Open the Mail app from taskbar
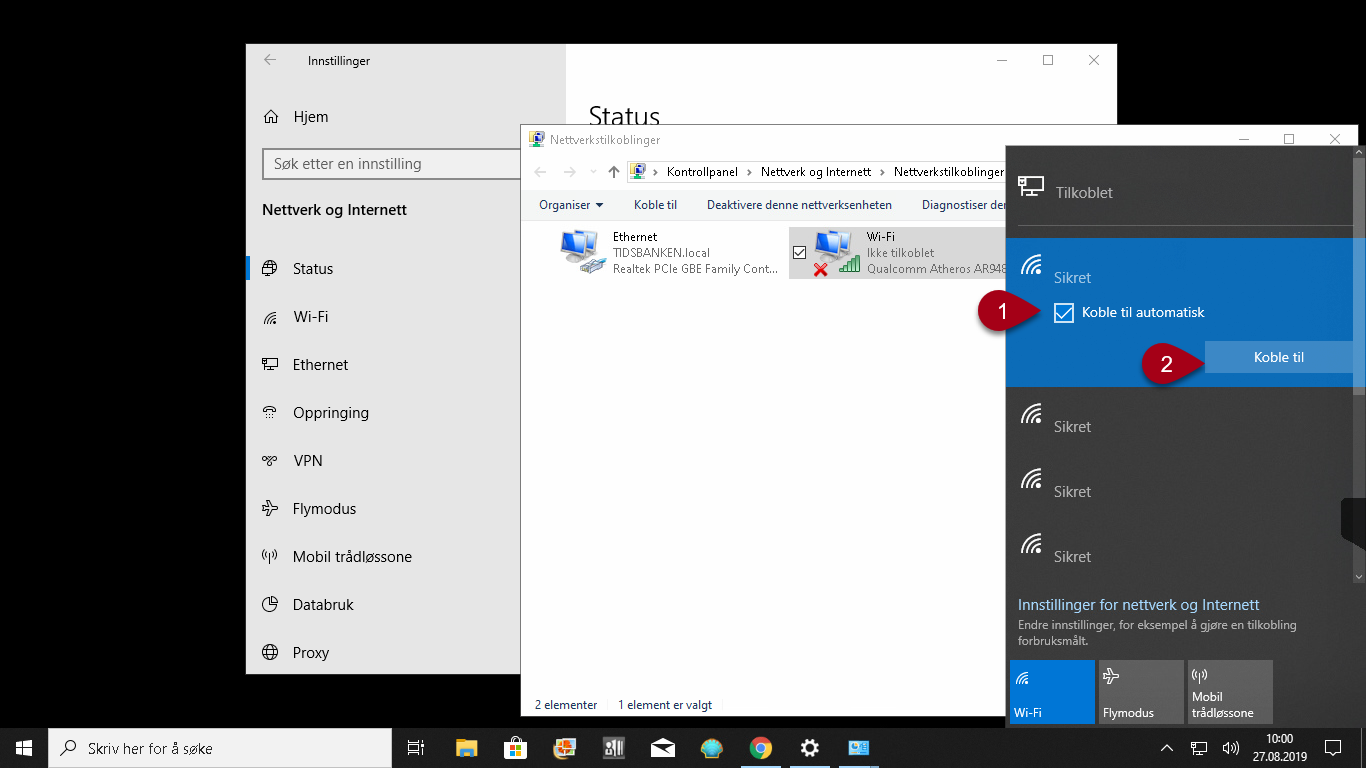This screenshot has width=1366, height=768. (662, 748)
